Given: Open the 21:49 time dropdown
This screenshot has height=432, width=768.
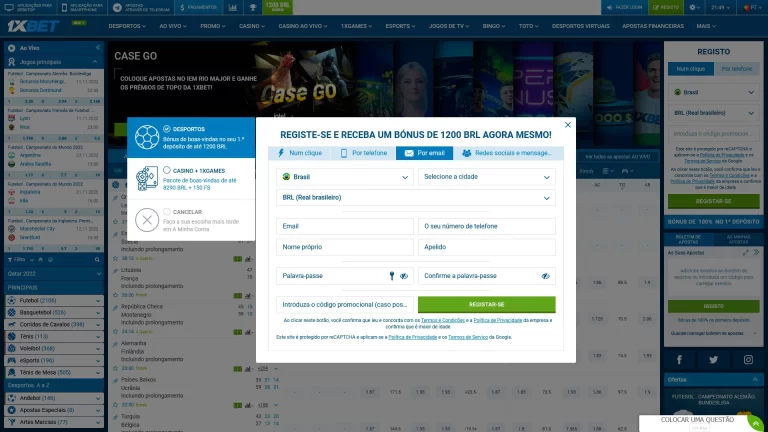Looking at the screenshot, I should (x=720, y=7).
